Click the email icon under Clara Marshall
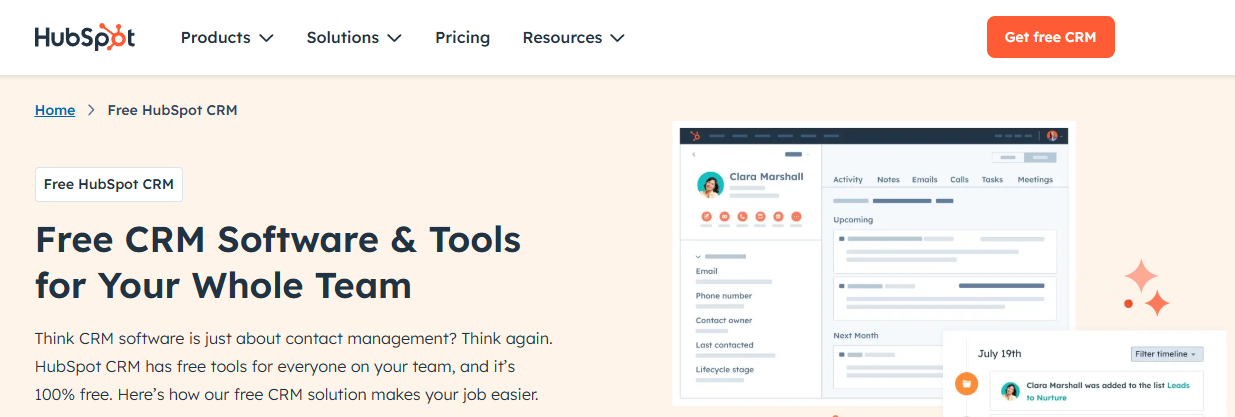Viewport: 1235px width, 417px height. (x=724, y=216)
